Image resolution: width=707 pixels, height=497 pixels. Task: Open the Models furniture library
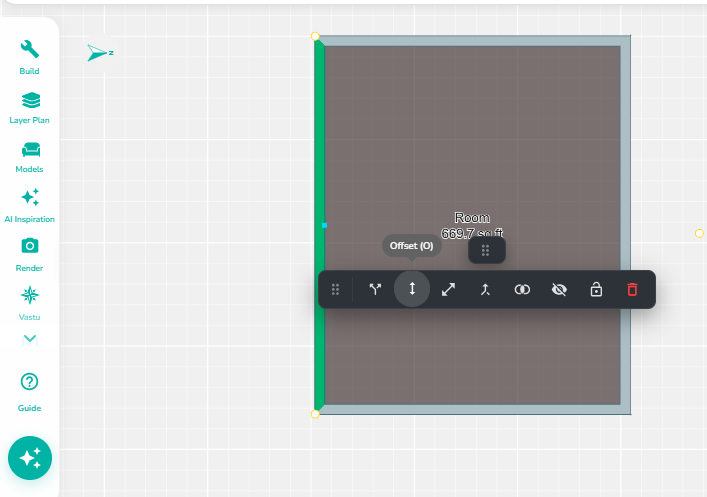29,157
